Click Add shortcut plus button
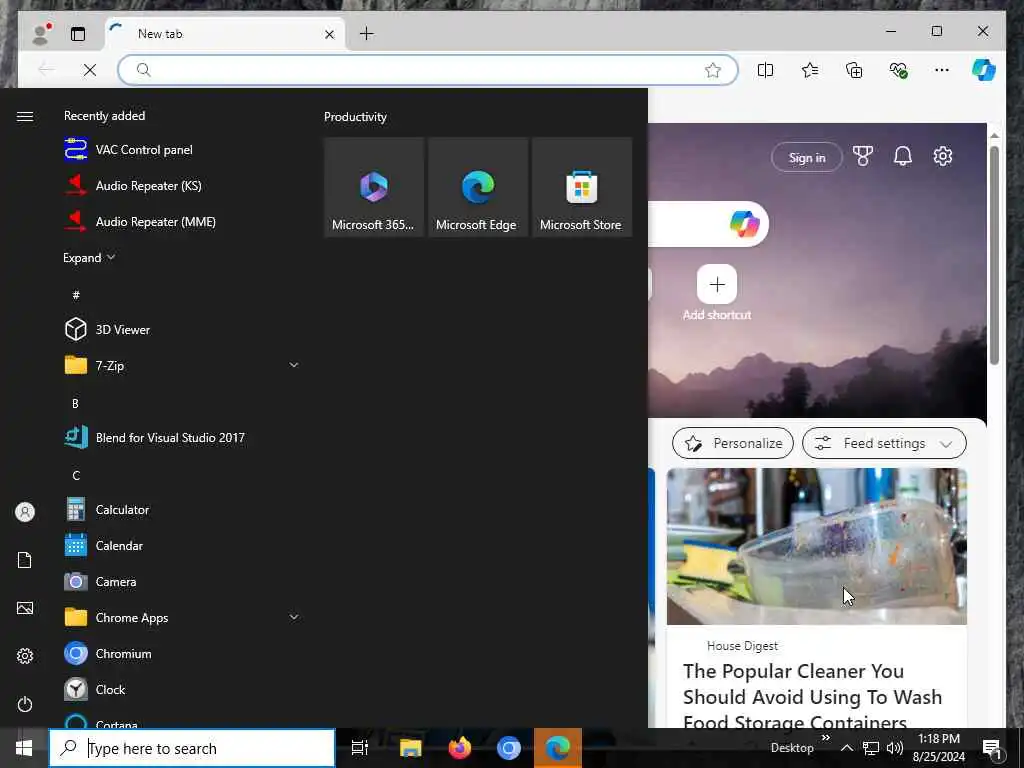Viewport: 1024px width, 768px height. [717, 284]
